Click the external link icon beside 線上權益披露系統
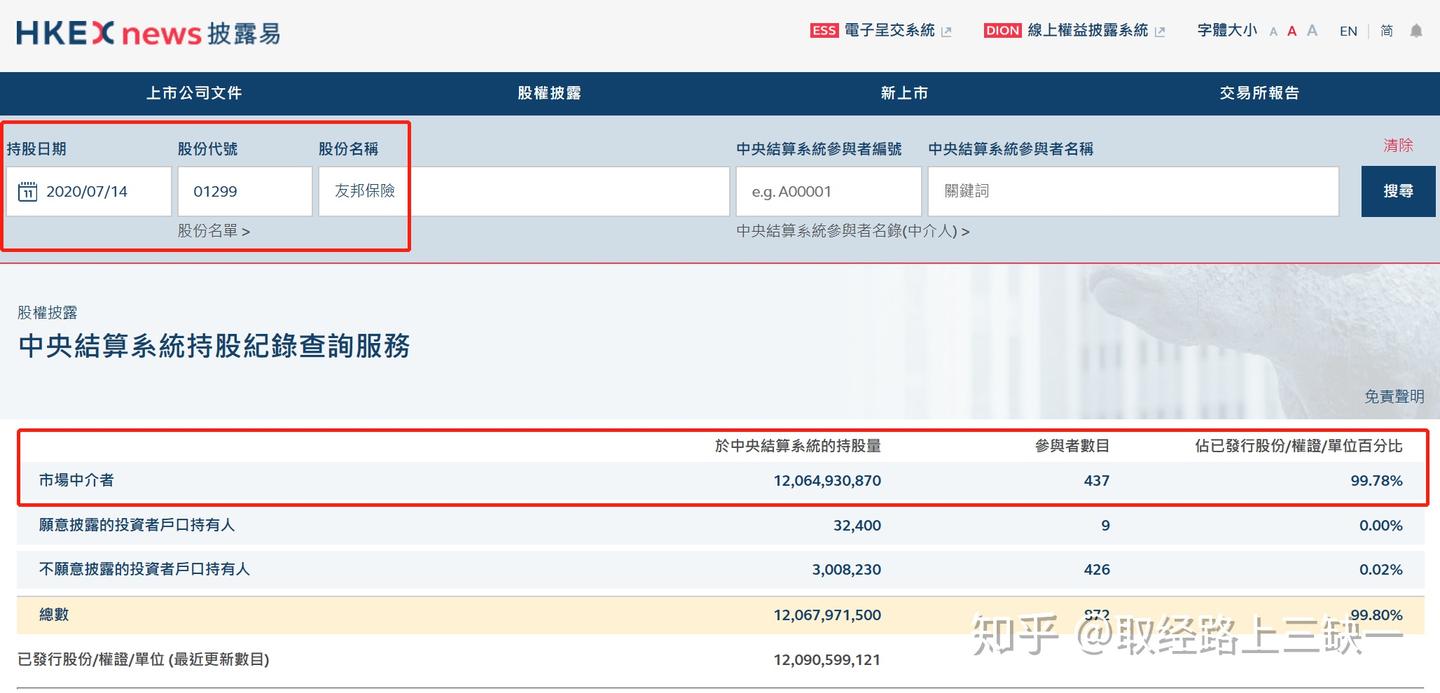The width and height of the screenshot is (1440, 693). tap(1159, 30)
